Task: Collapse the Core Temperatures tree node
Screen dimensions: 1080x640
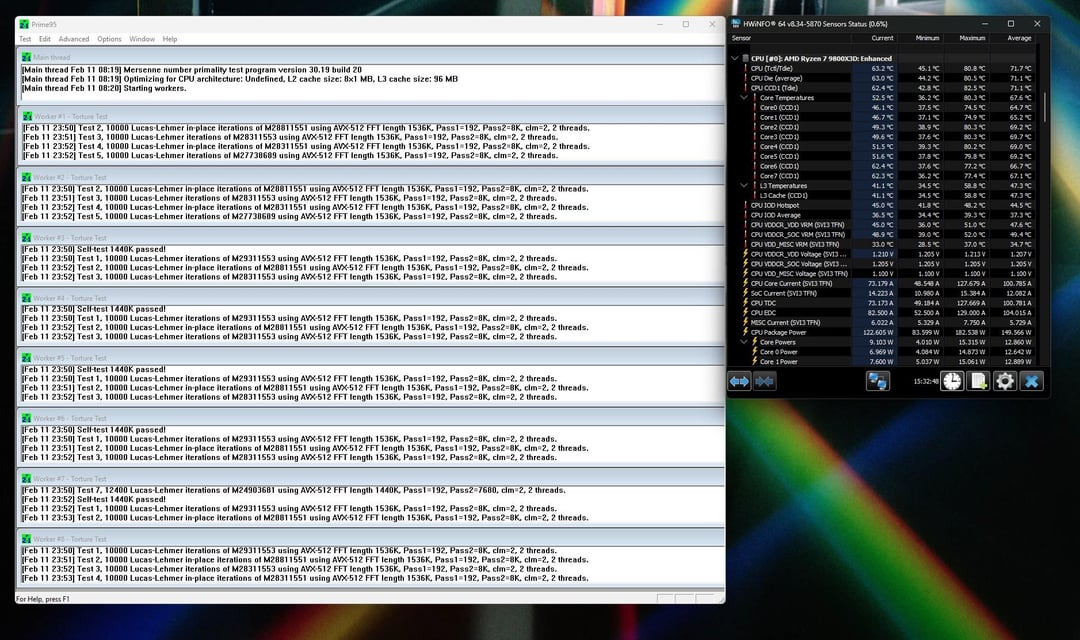Action: (744, 98)
